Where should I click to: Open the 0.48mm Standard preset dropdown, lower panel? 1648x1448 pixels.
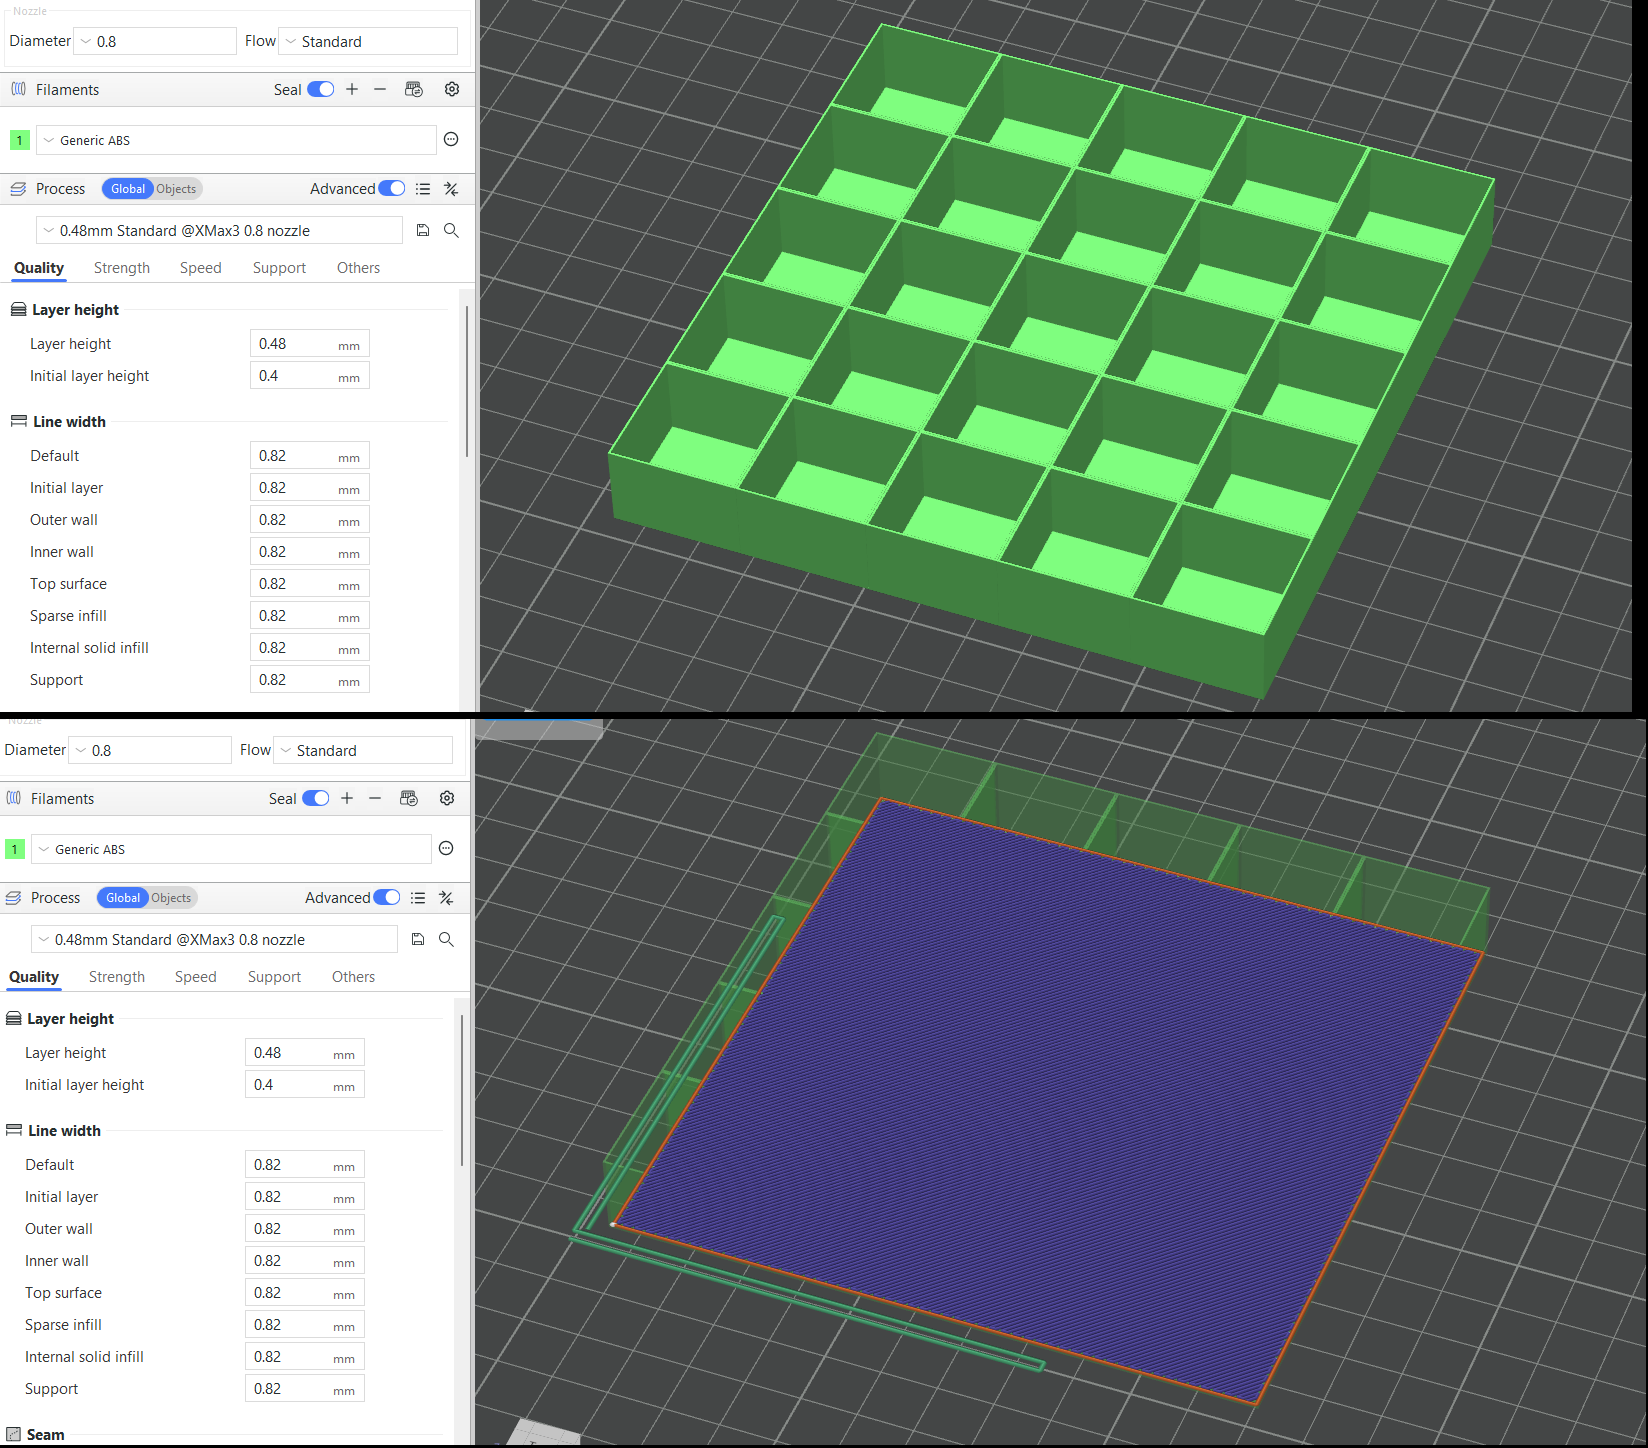tap(214, 939)
